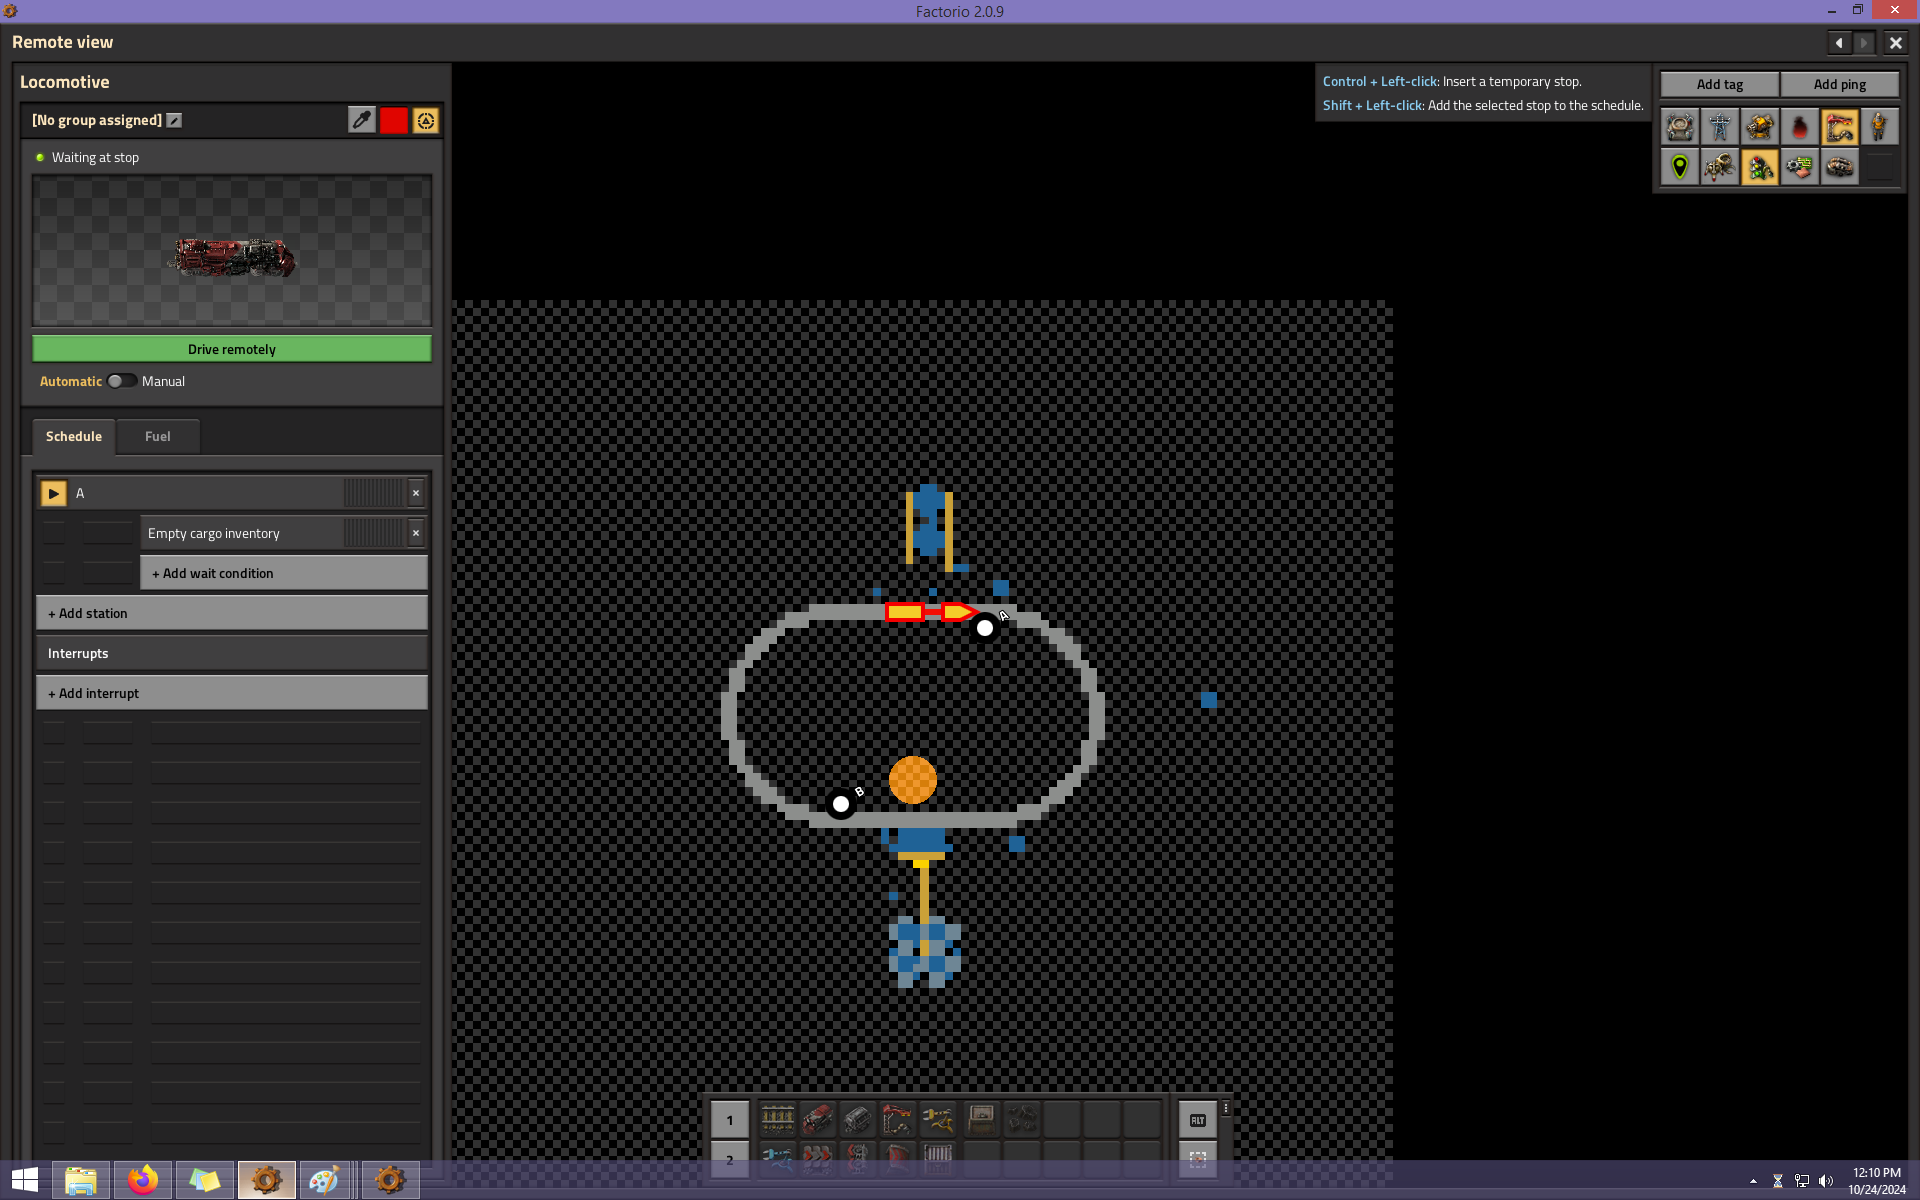This screenshot has height=1200, width=1920.
Task: Click drag handle of station A row
Action: click(x=375, y=493)
